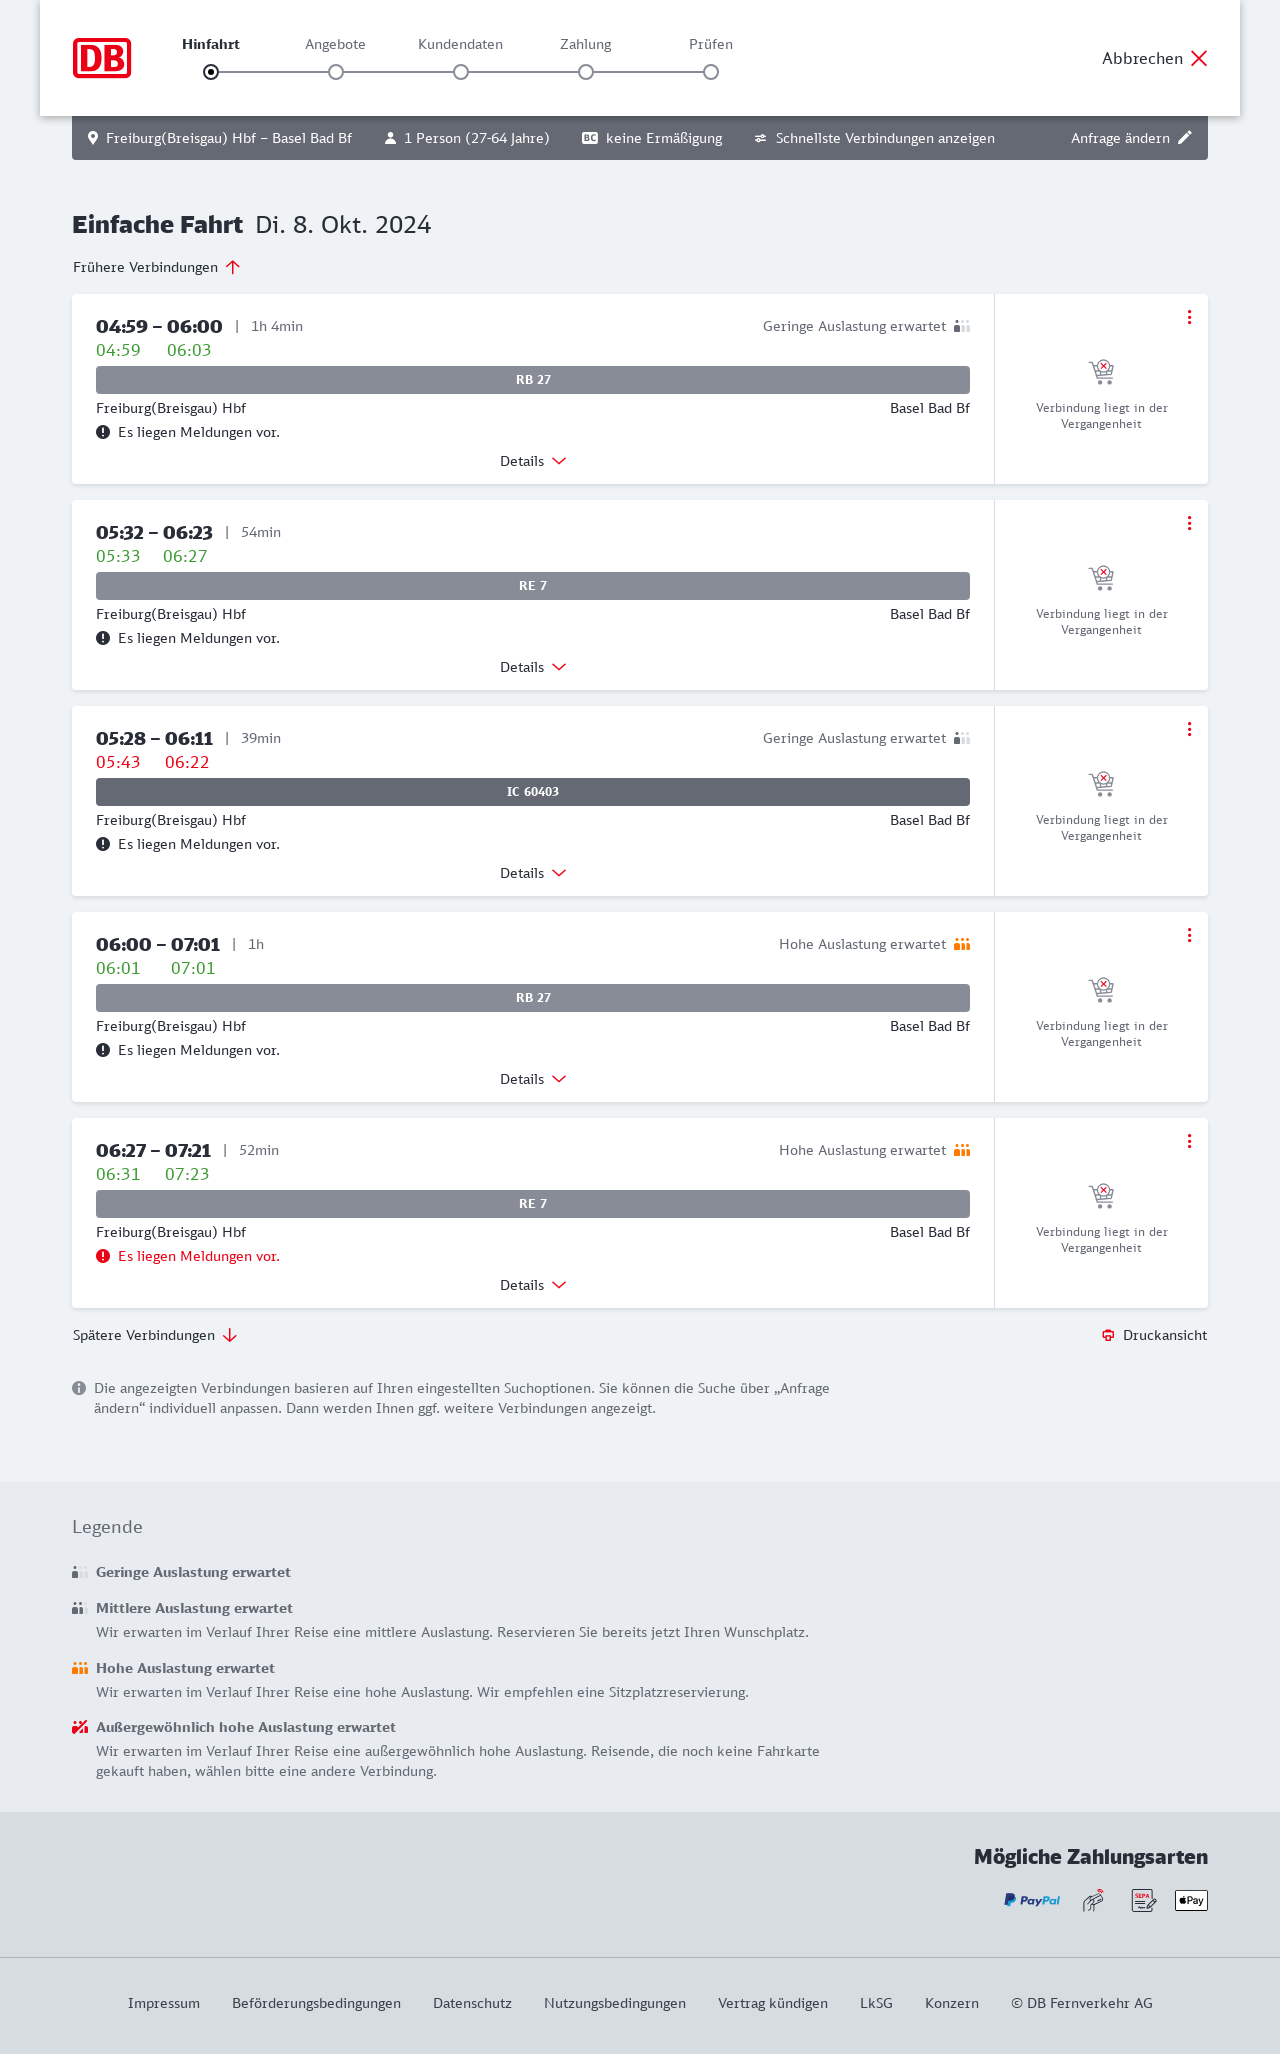Expand Details for the 06:00 RB 27 connection

point(533,1079)
